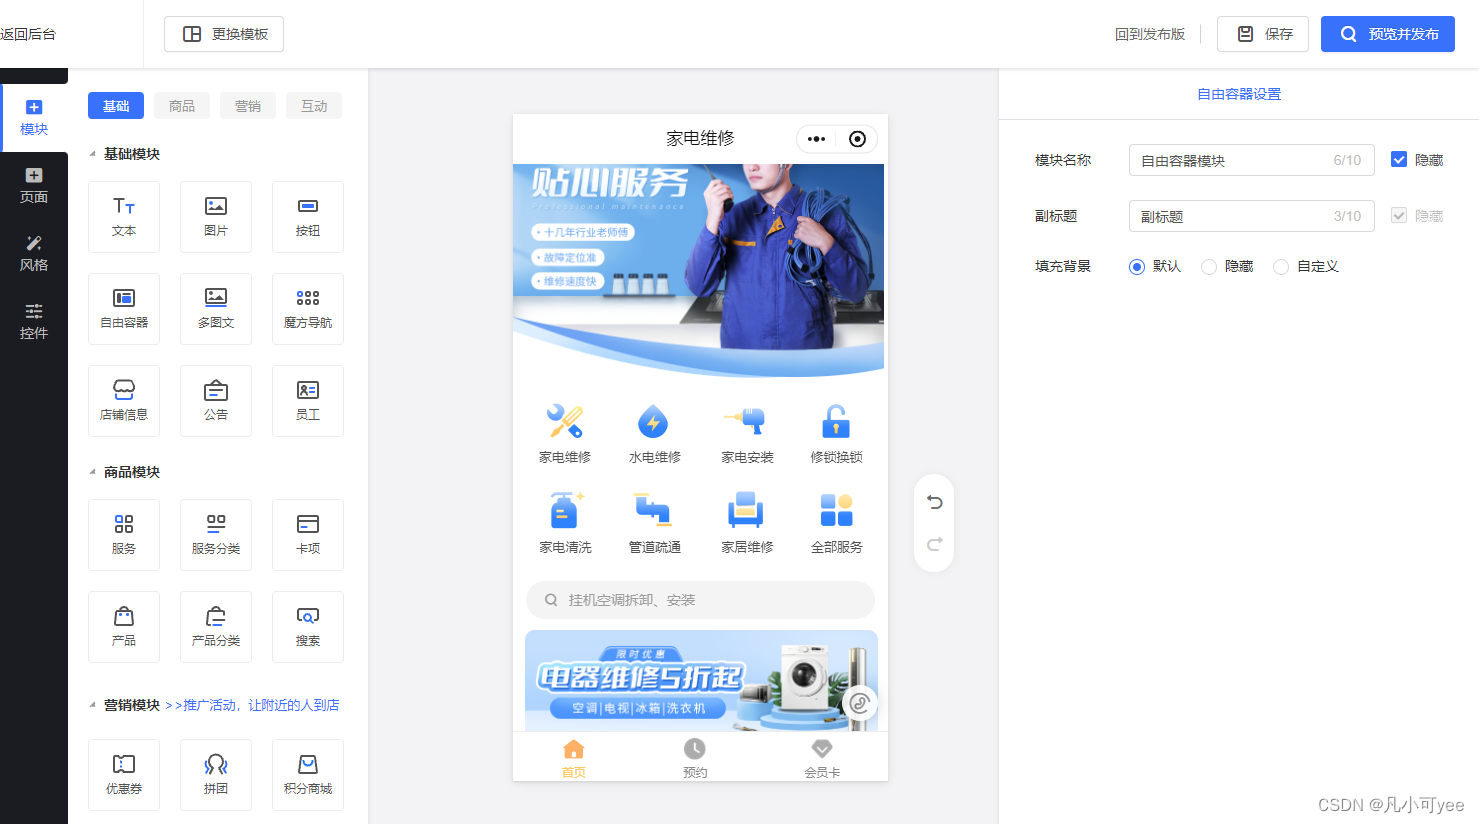Click the preview search box 挂机空调拆卸
The image size is (1479, 824).
[x=700, y=600]
